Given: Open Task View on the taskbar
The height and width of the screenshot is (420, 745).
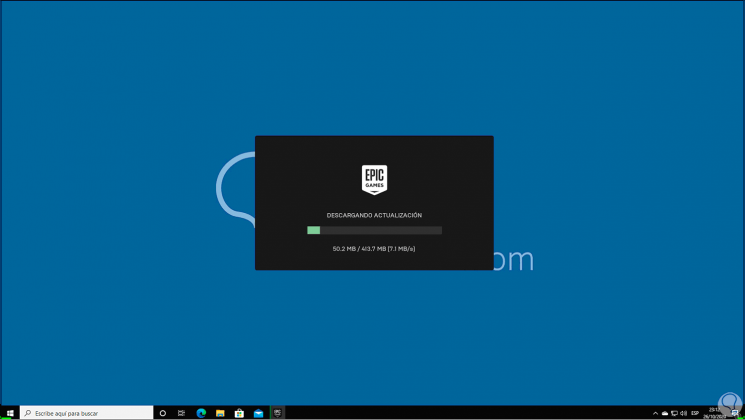Looking at the screenshot, I should click(x=181, y=413).
